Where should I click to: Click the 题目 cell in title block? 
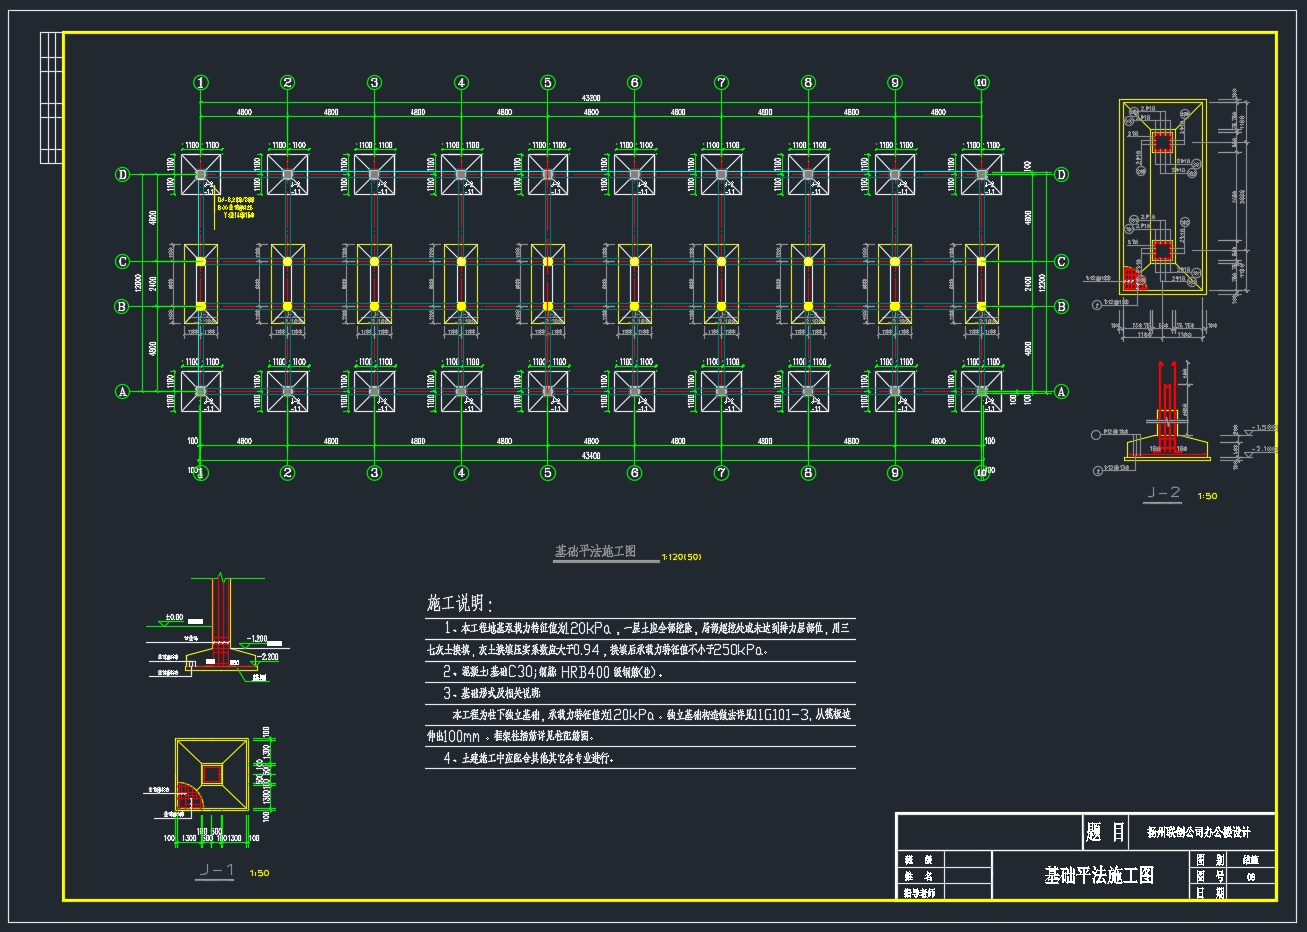click(x=1106, y=832)
